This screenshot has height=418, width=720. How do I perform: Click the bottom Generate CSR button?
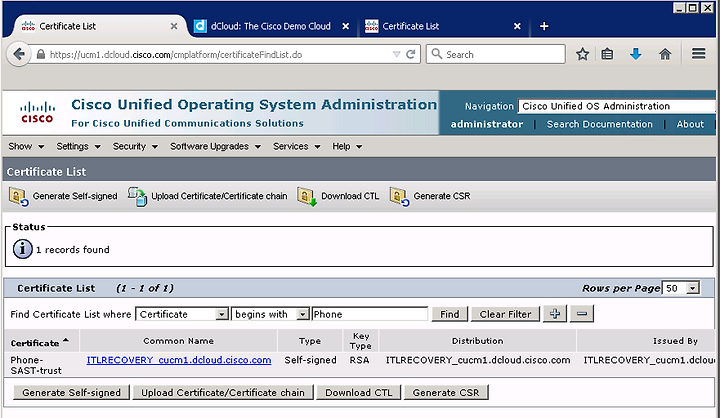pyautogui.click(x=446, y=393)
